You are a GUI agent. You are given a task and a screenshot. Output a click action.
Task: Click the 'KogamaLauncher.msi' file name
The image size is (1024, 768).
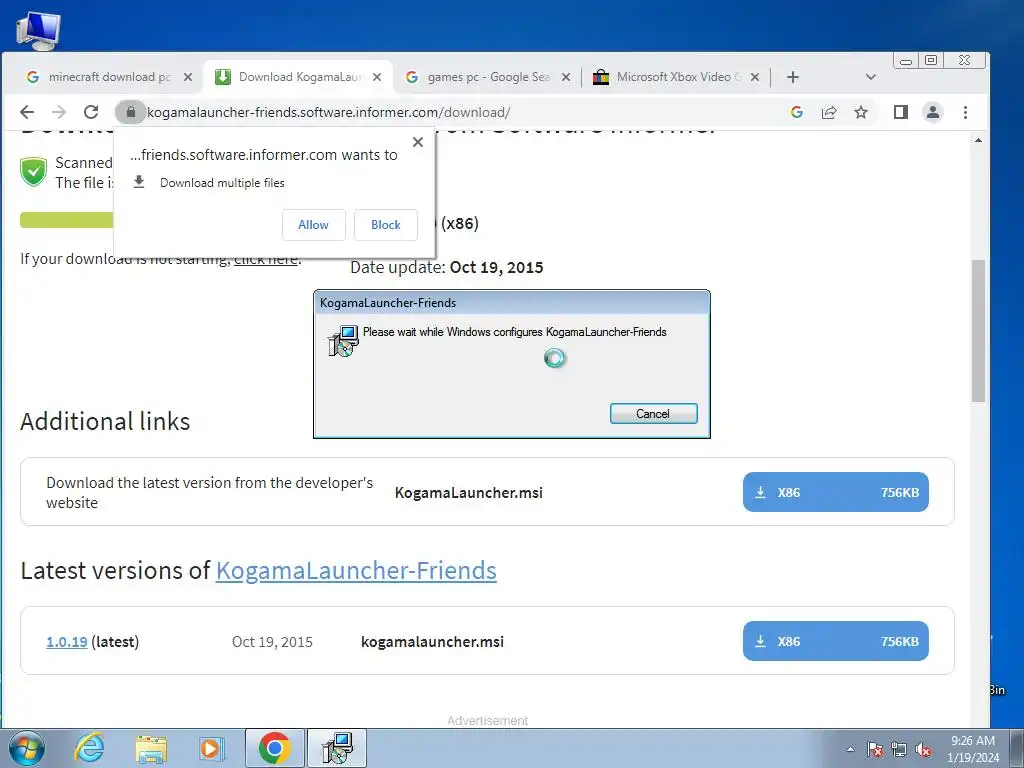(469, 493)
